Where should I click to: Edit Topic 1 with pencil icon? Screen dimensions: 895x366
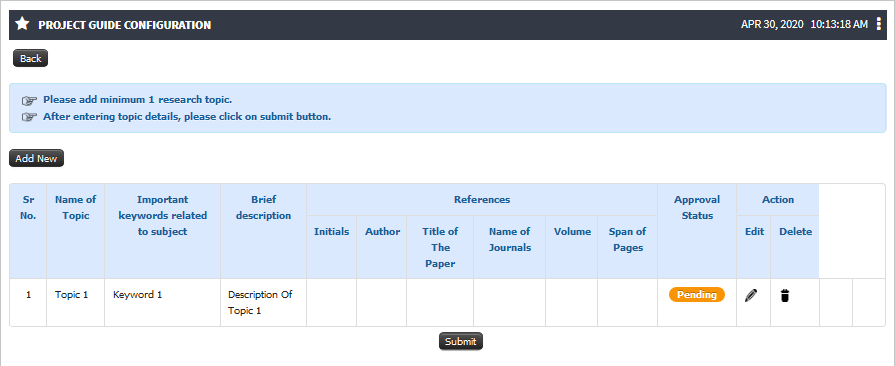tap(751, 295)
